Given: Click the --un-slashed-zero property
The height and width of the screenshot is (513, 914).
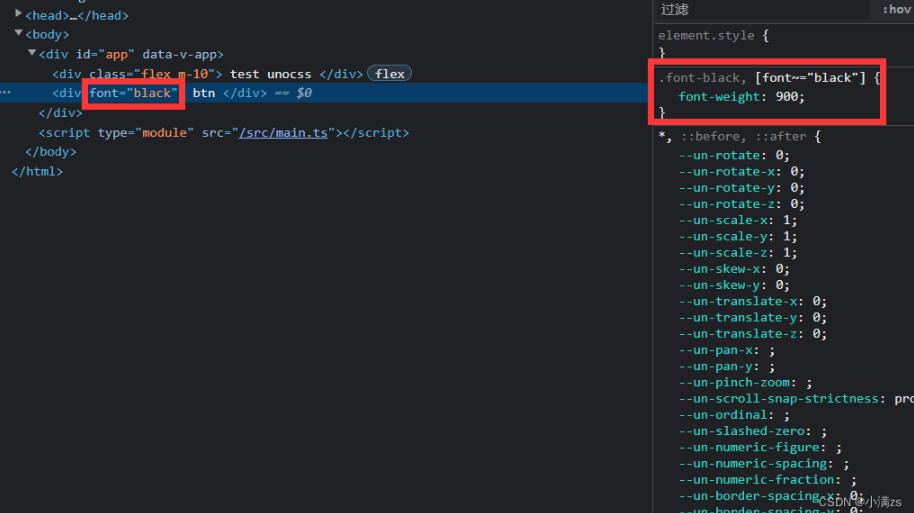Looking at the screenshot, I should point(741,431).
